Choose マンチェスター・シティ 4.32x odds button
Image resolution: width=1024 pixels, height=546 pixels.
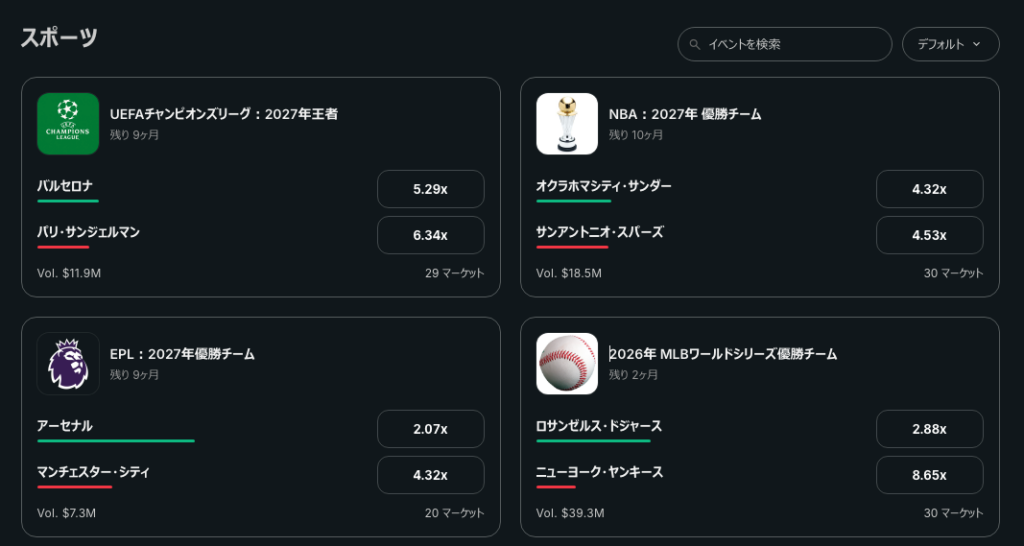[x=430, y=475]
